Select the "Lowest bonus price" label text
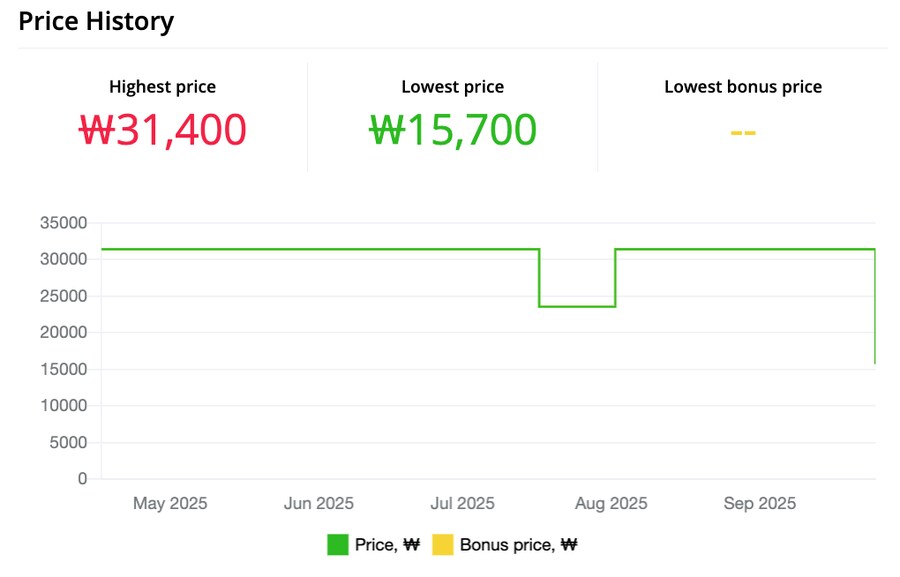The image size is (900, 577). (x=743, y=87)
